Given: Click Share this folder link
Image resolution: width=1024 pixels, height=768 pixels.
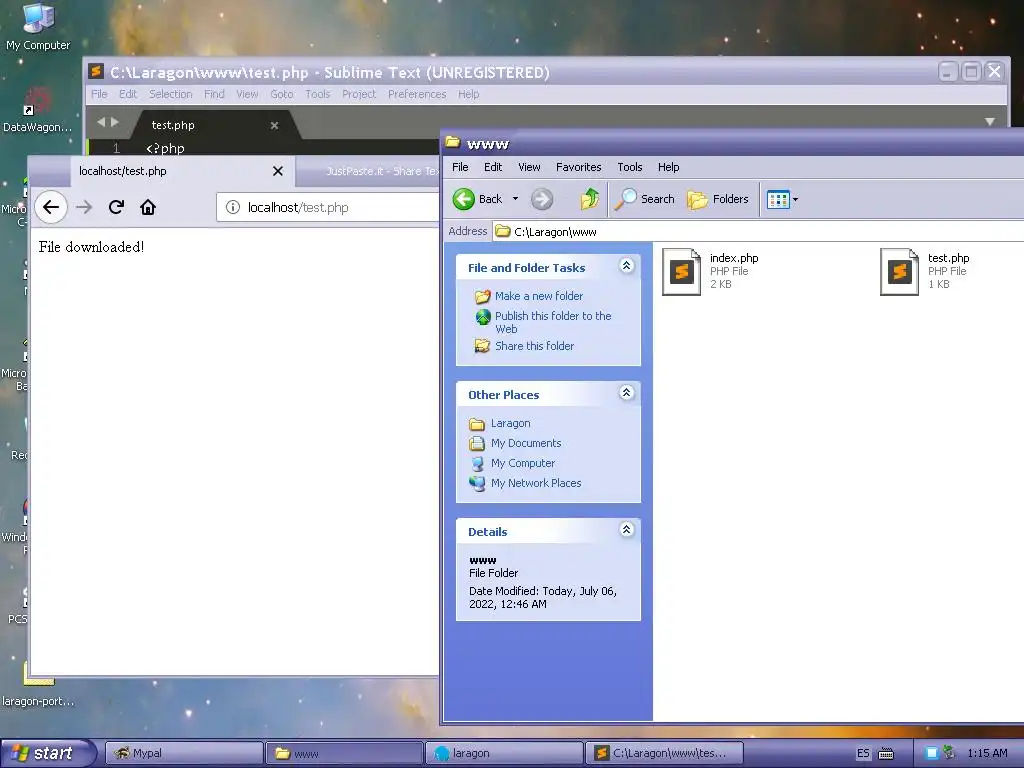Looking at the screenshot, I should coord(534,346).
